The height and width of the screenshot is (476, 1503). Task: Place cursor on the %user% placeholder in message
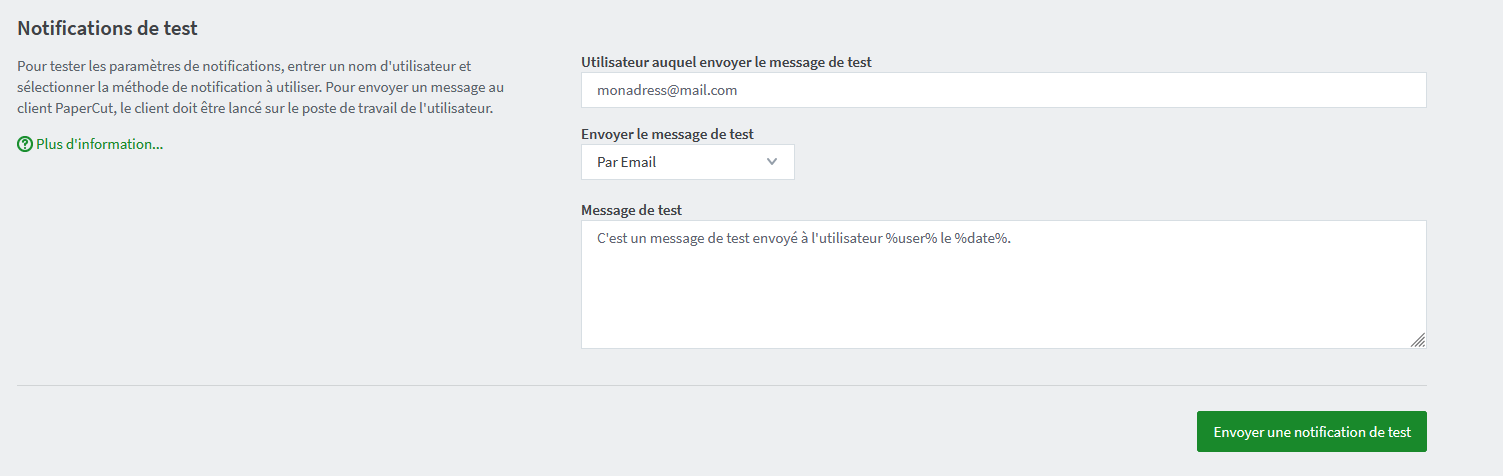click(x=911, y=239)
